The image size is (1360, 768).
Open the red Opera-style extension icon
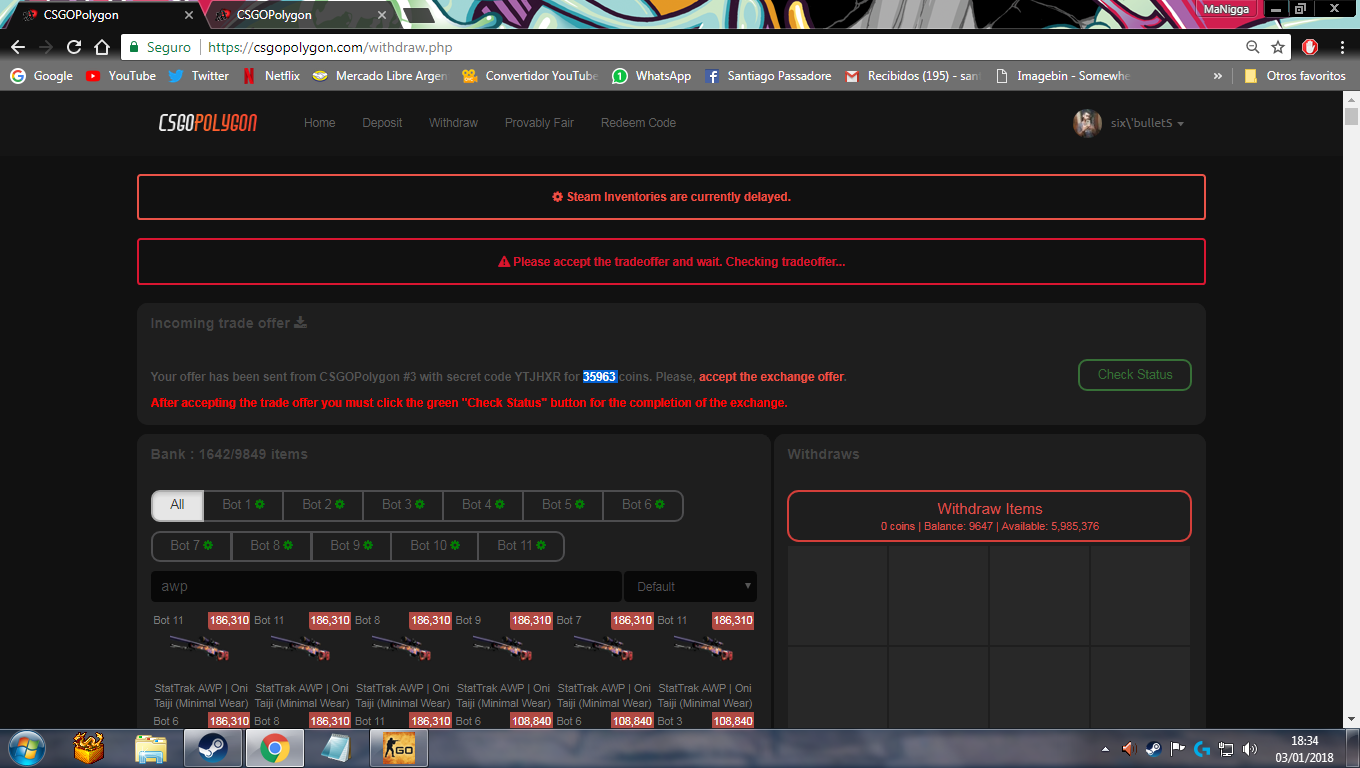tap(1310, 47)
